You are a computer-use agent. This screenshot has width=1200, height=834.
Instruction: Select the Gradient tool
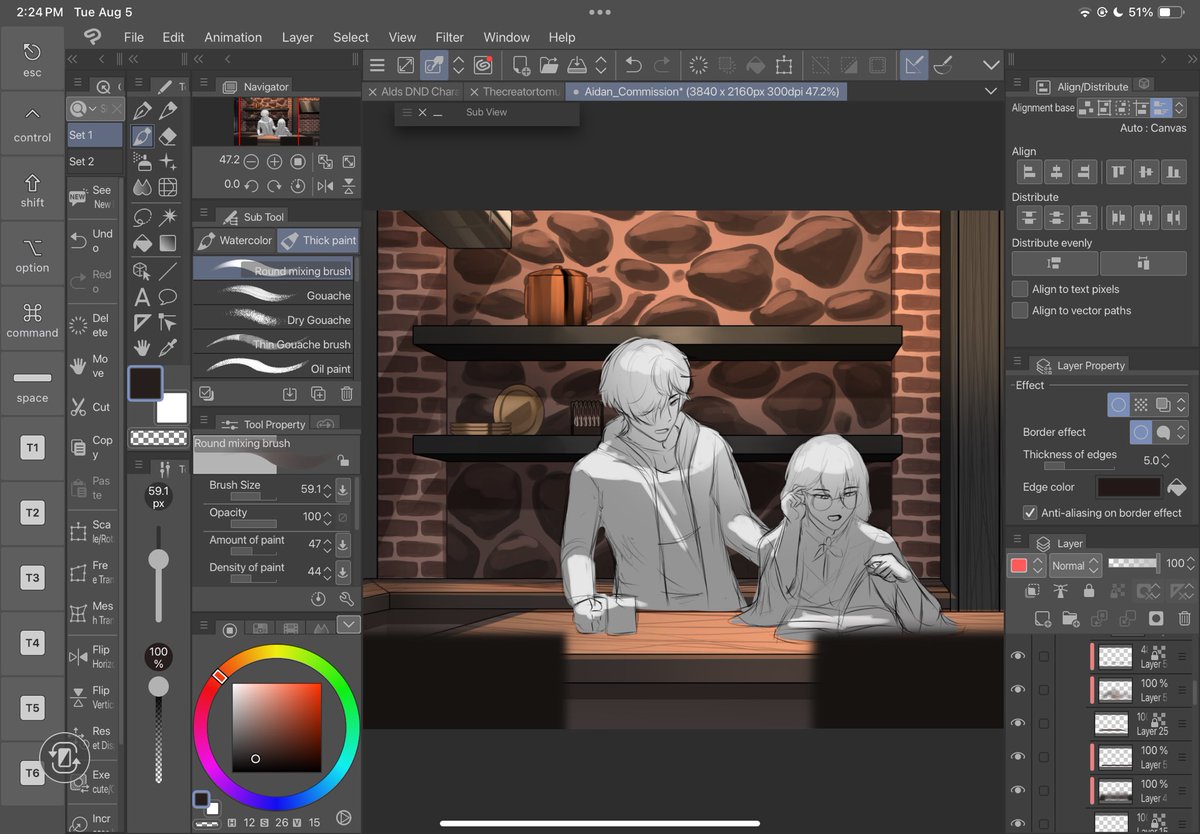coord(168,243)
